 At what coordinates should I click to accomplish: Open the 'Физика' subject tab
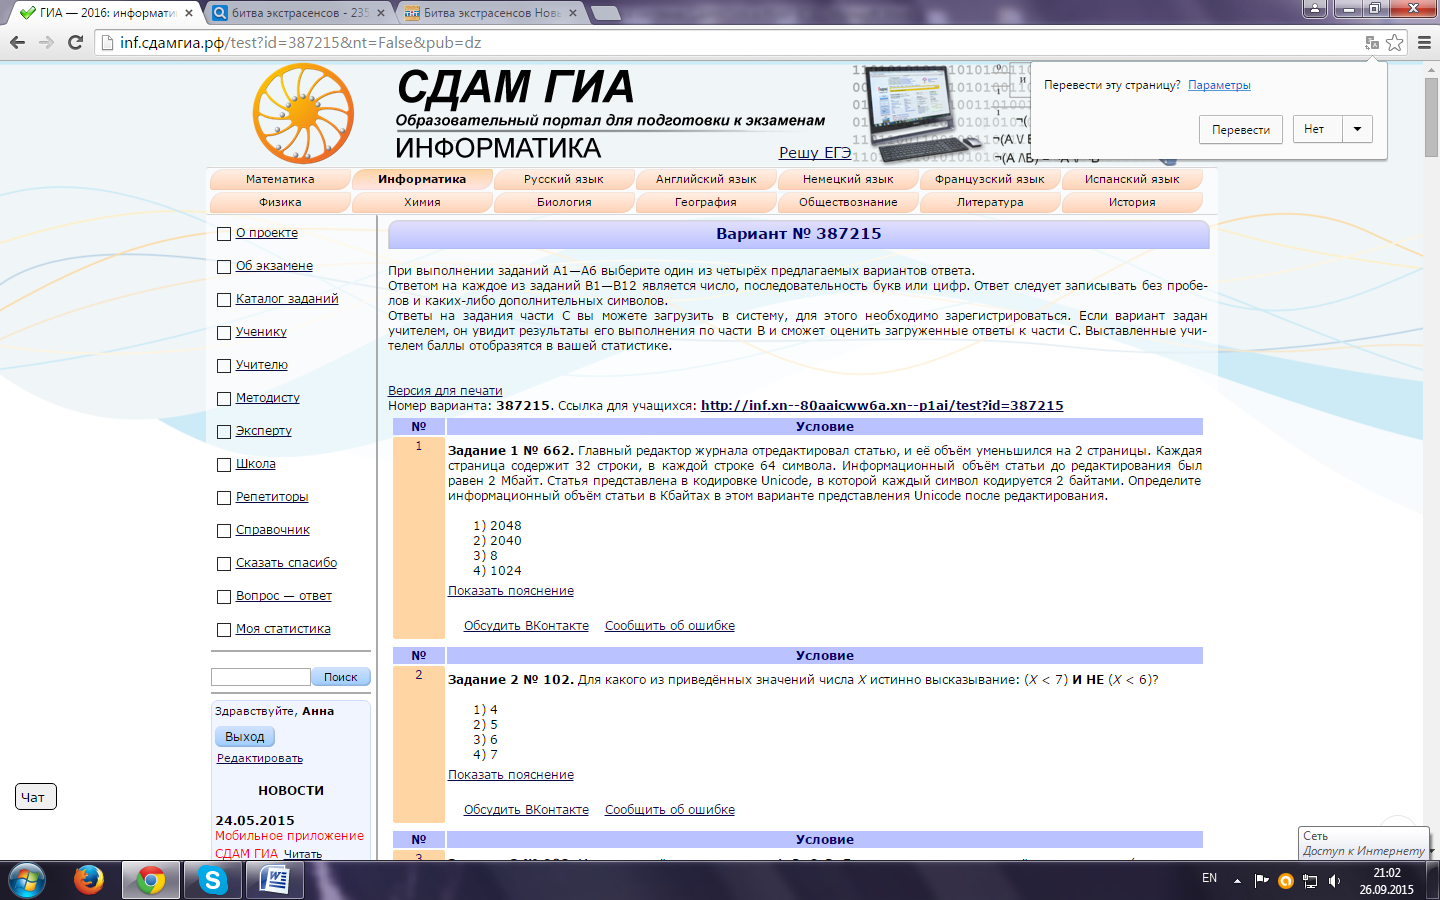pos(280,202)
